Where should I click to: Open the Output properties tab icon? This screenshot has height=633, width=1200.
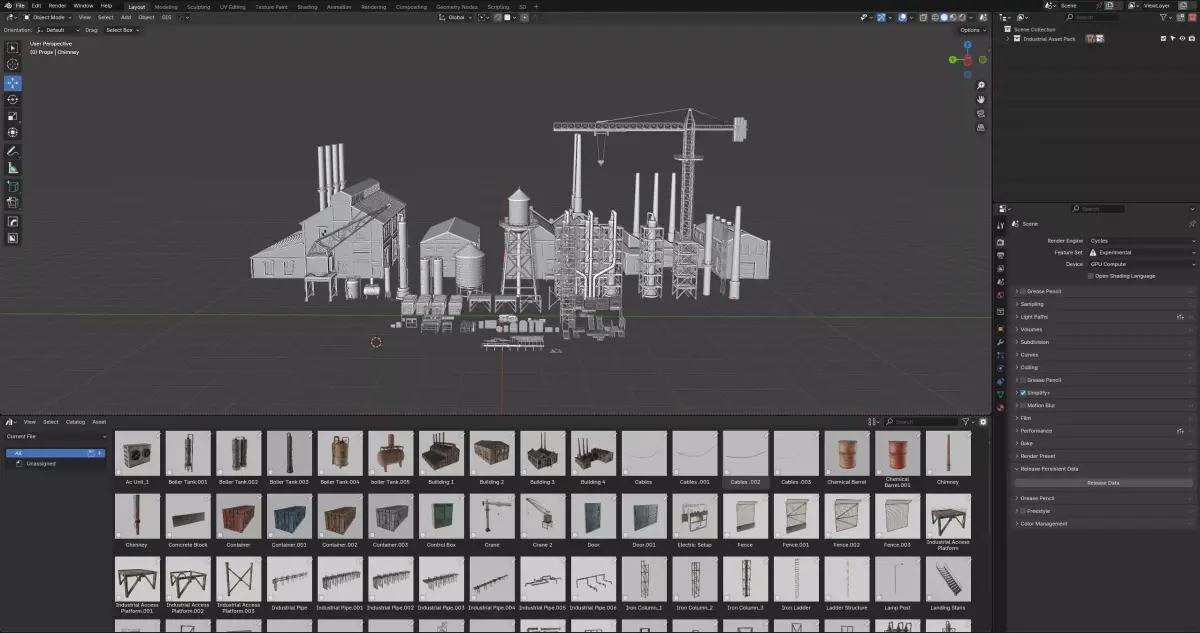pos(1000,255)
